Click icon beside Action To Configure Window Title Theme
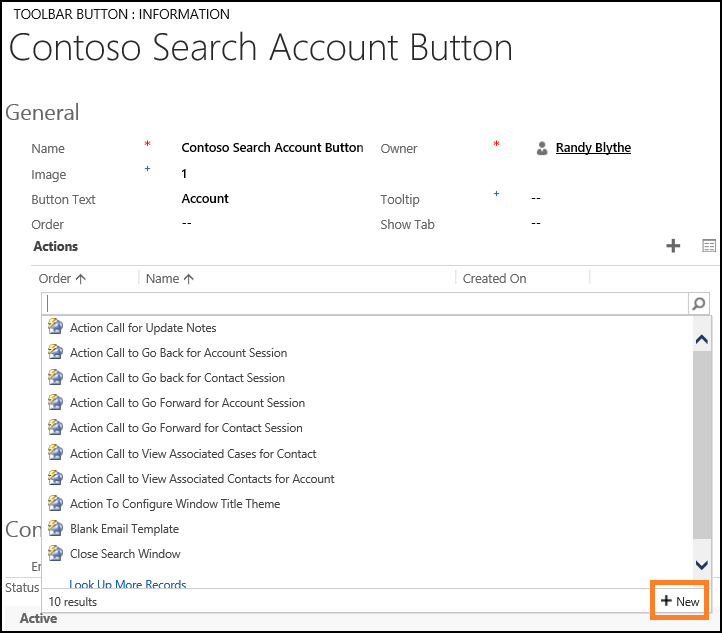The height and width of the screenshot is (633, 722). (x=56, y=504)
